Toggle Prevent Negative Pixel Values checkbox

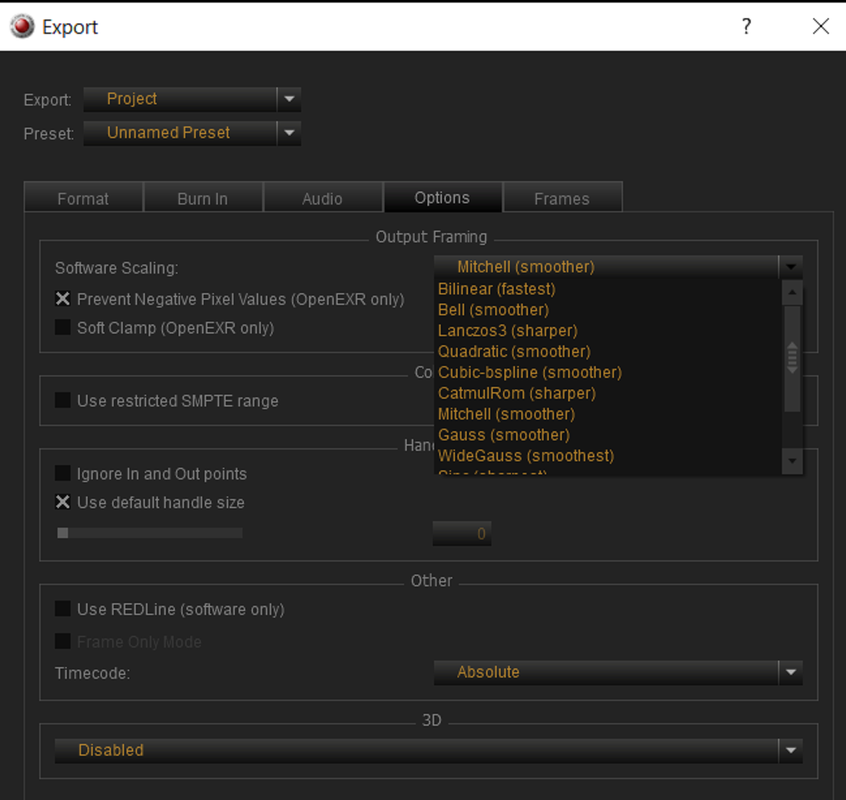pos(63,299)
